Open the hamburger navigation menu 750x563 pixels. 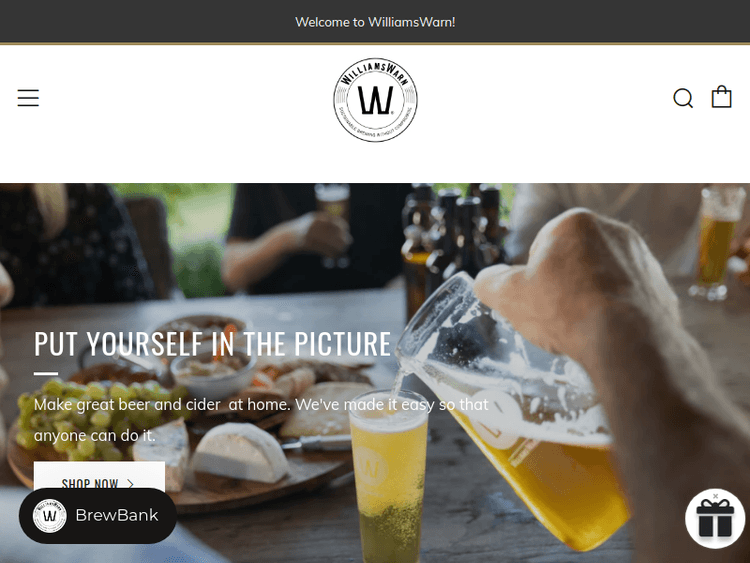tap(28, 98)
